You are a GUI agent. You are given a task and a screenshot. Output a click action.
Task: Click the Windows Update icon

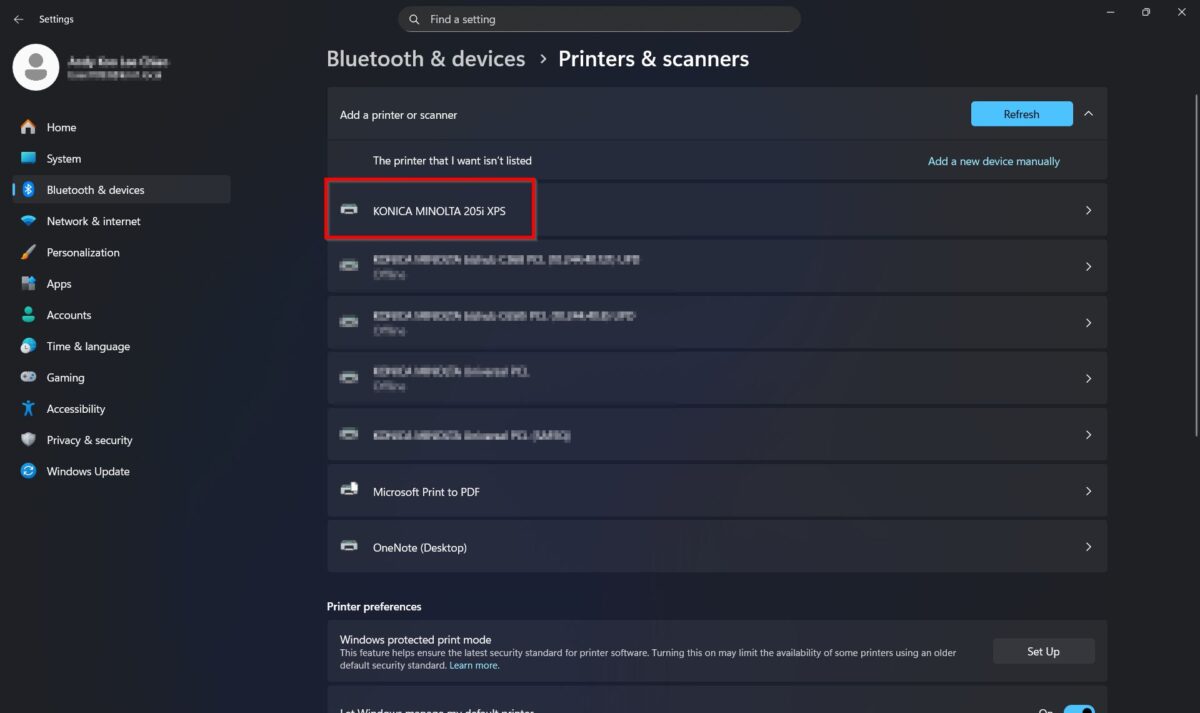click(28, 471)
